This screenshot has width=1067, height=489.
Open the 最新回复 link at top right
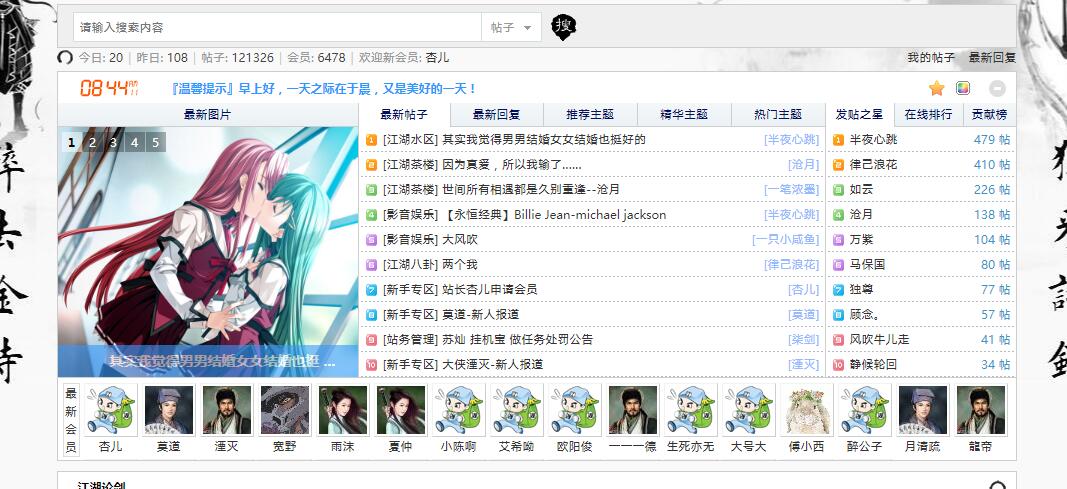click(992, 58)
